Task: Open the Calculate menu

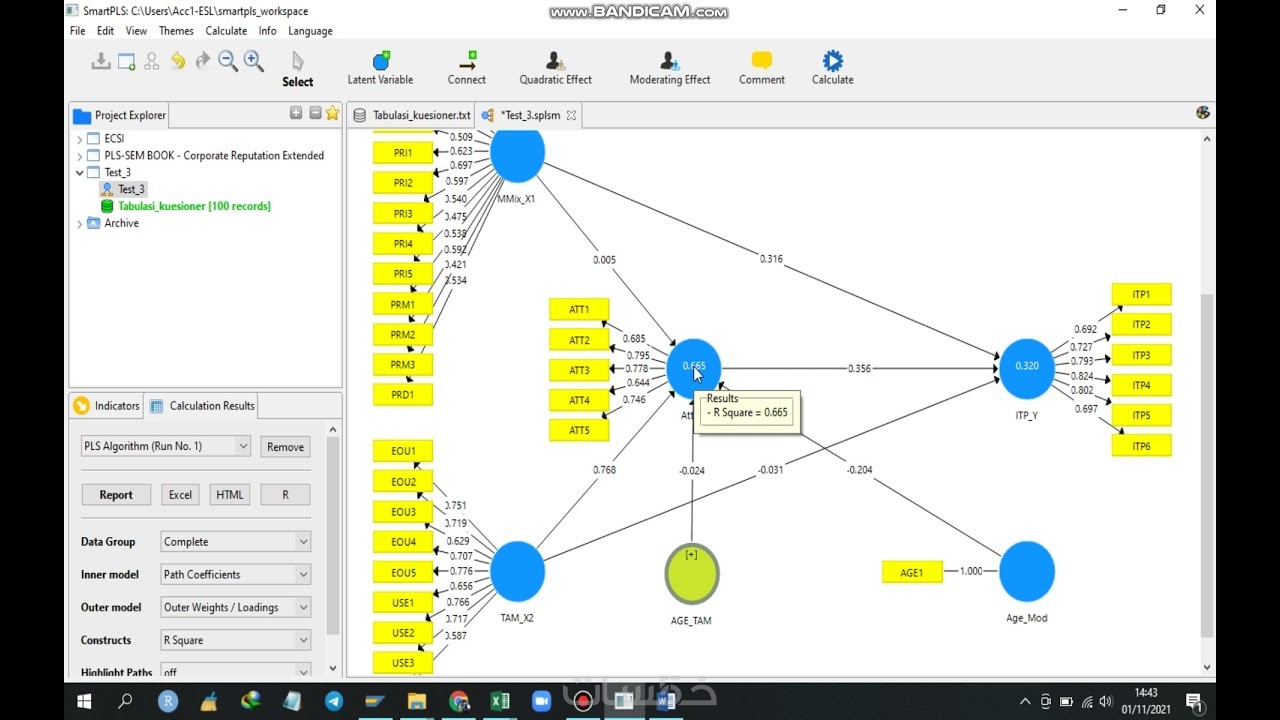Action: click(x=226, y=31)
